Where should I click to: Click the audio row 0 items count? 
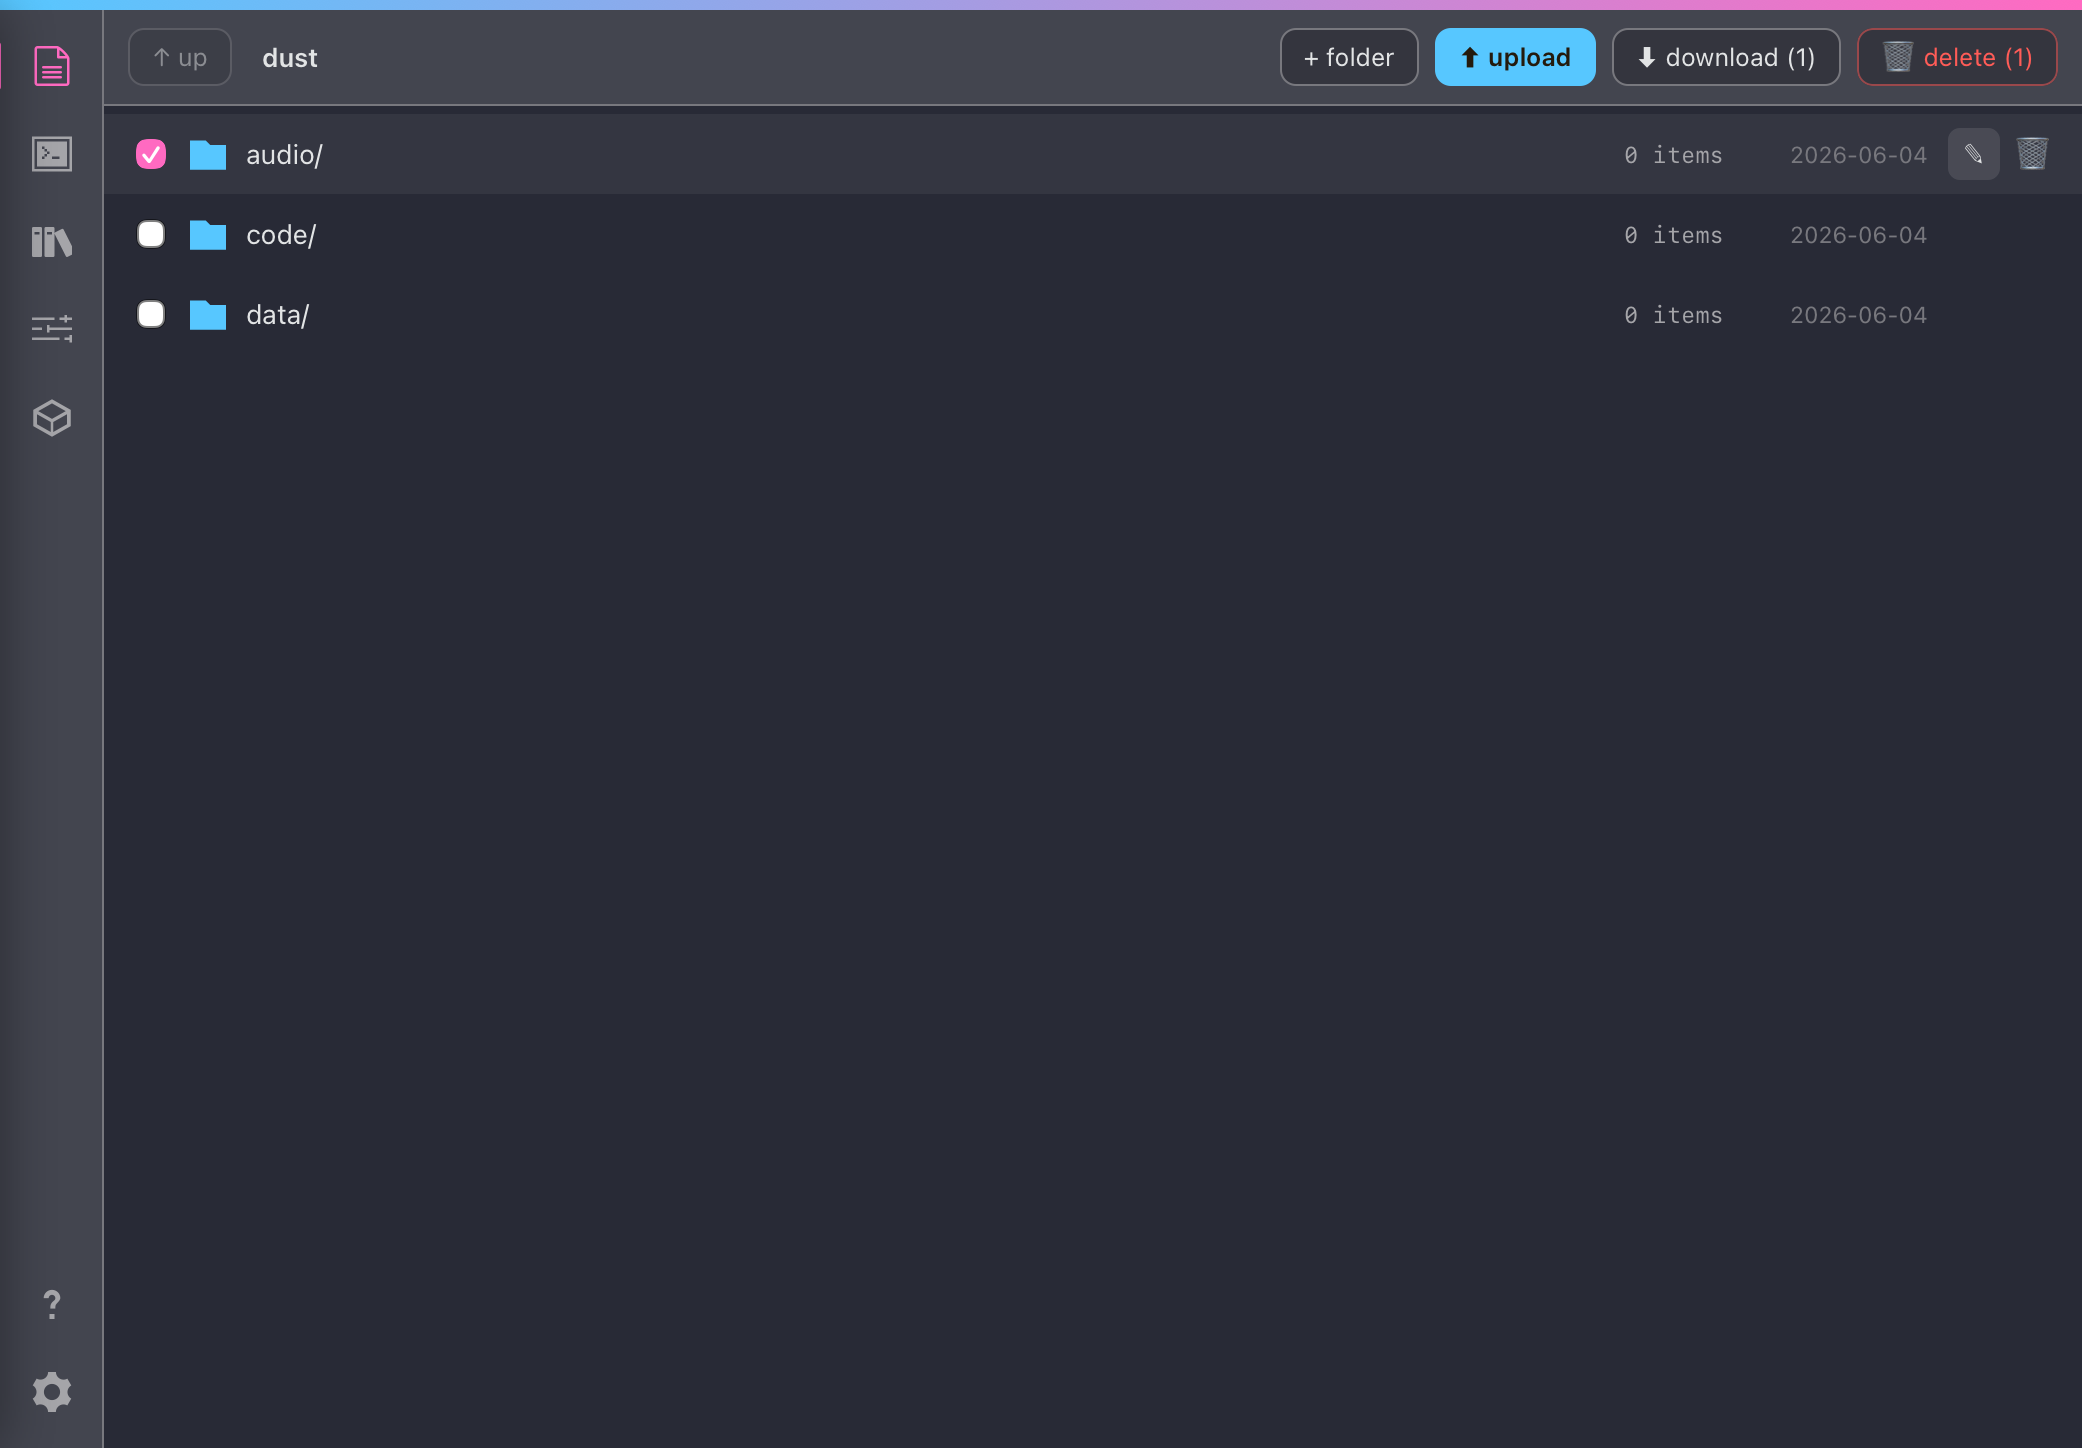1673,155
